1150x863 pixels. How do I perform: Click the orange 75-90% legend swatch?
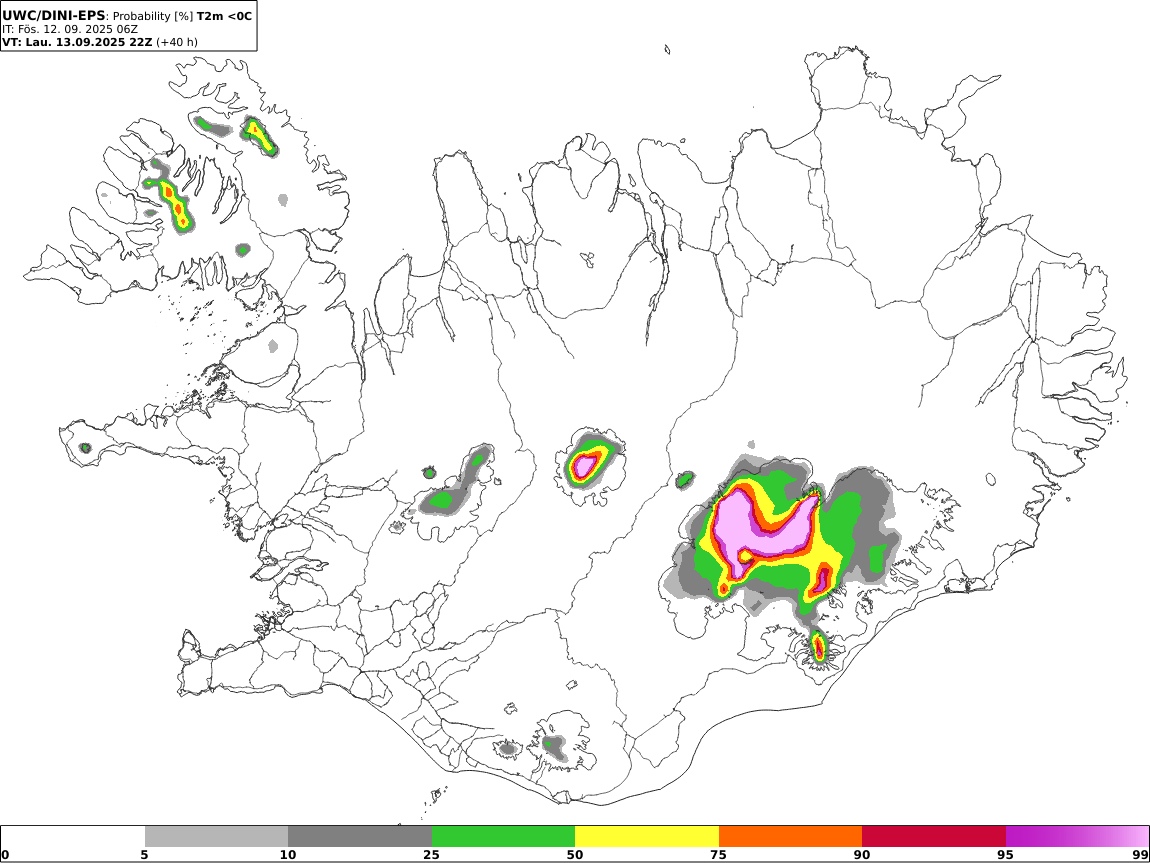791,837
